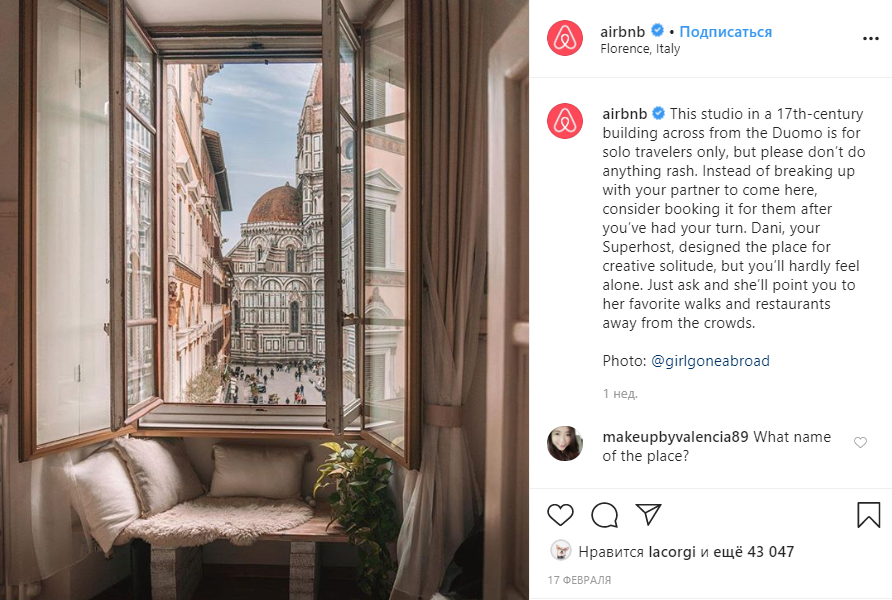Open @girlgoneabroad photo credit link
Screen dimensions: 892x600
pyautogui.click(x=710, y=361)
